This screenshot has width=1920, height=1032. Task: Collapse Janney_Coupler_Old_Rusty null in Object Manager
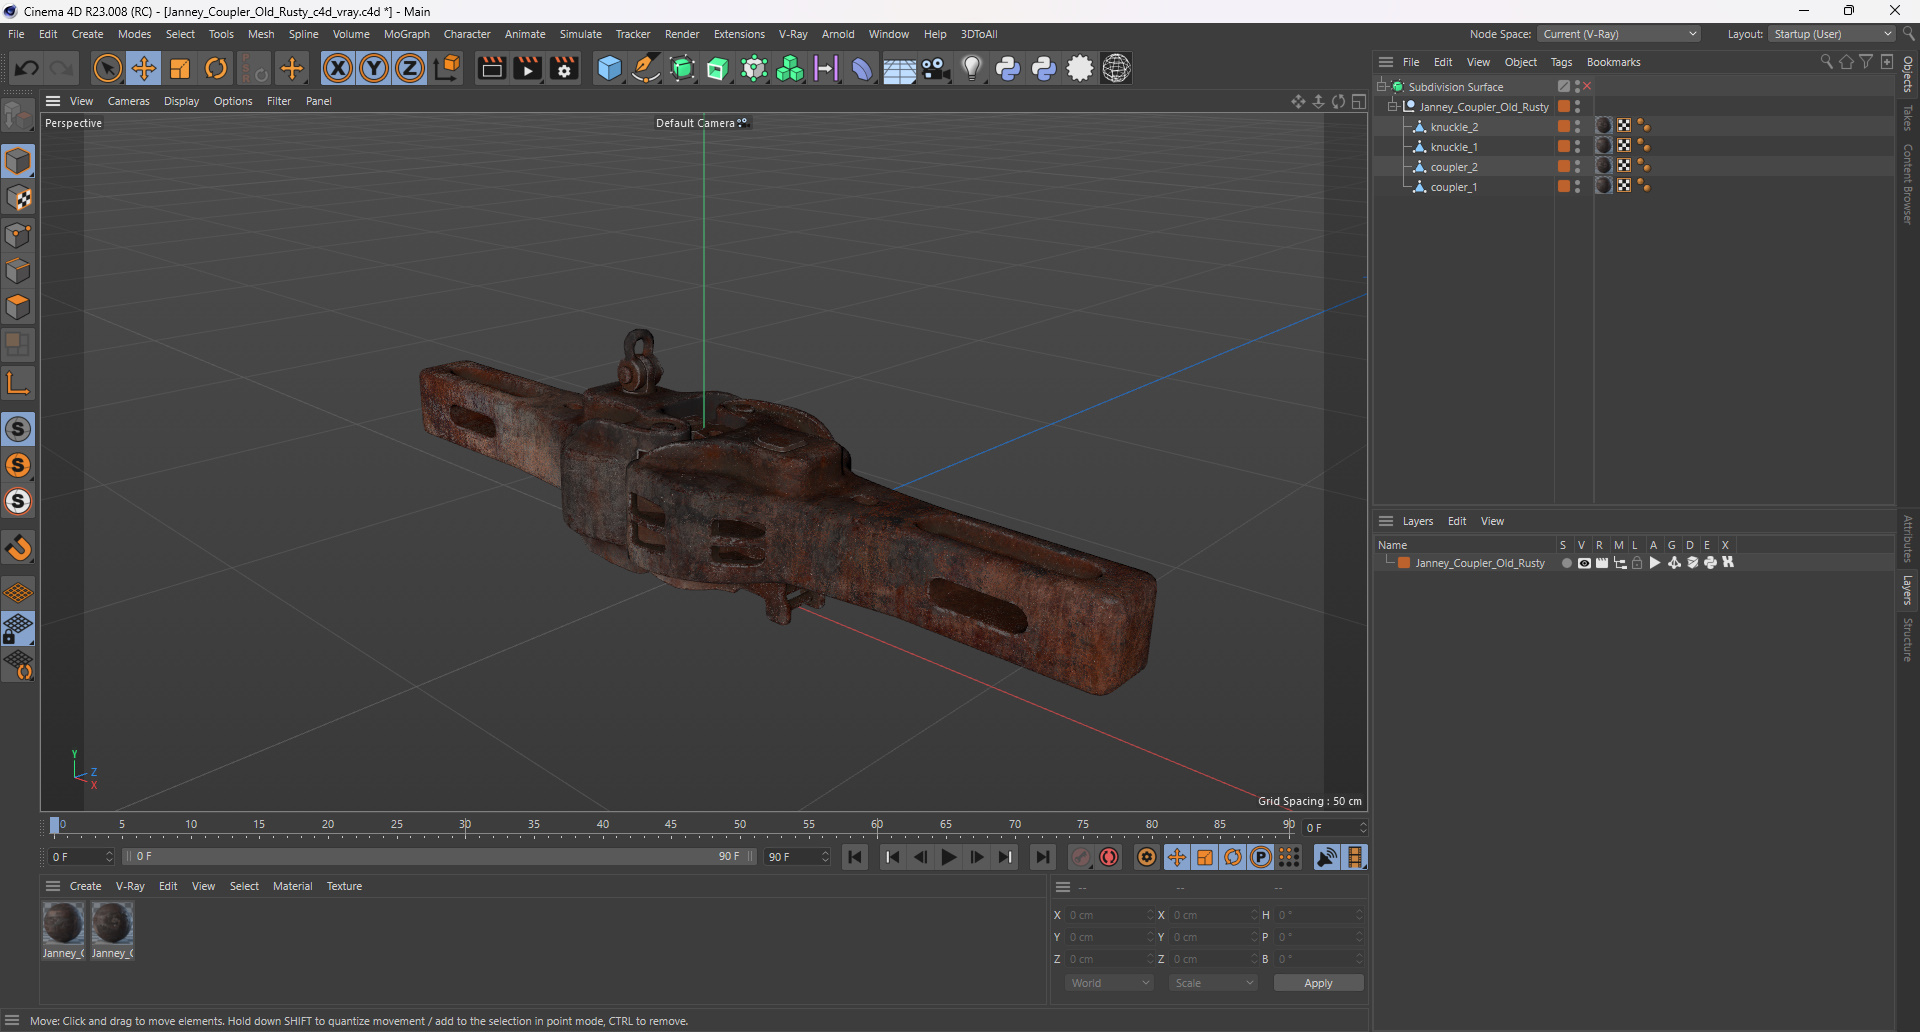click(1392, 106)
